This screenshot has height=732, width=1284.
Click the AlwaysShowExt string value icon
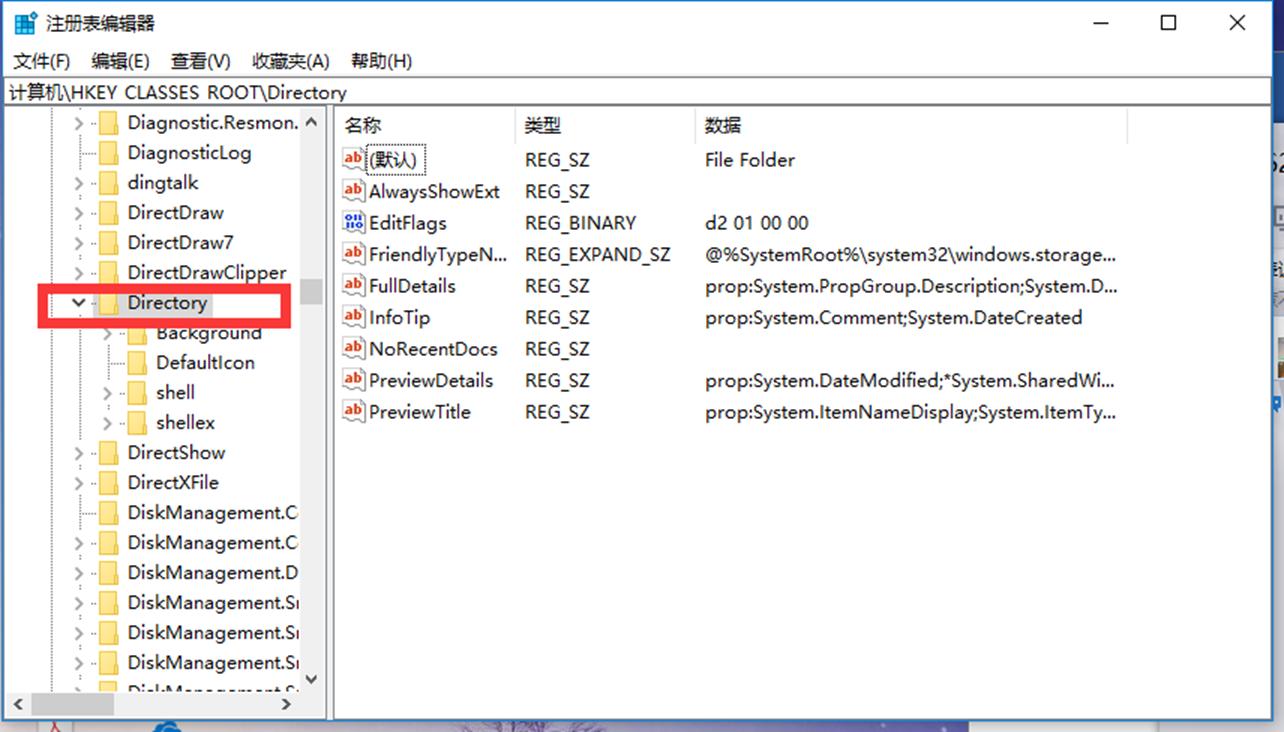point(353,191)
